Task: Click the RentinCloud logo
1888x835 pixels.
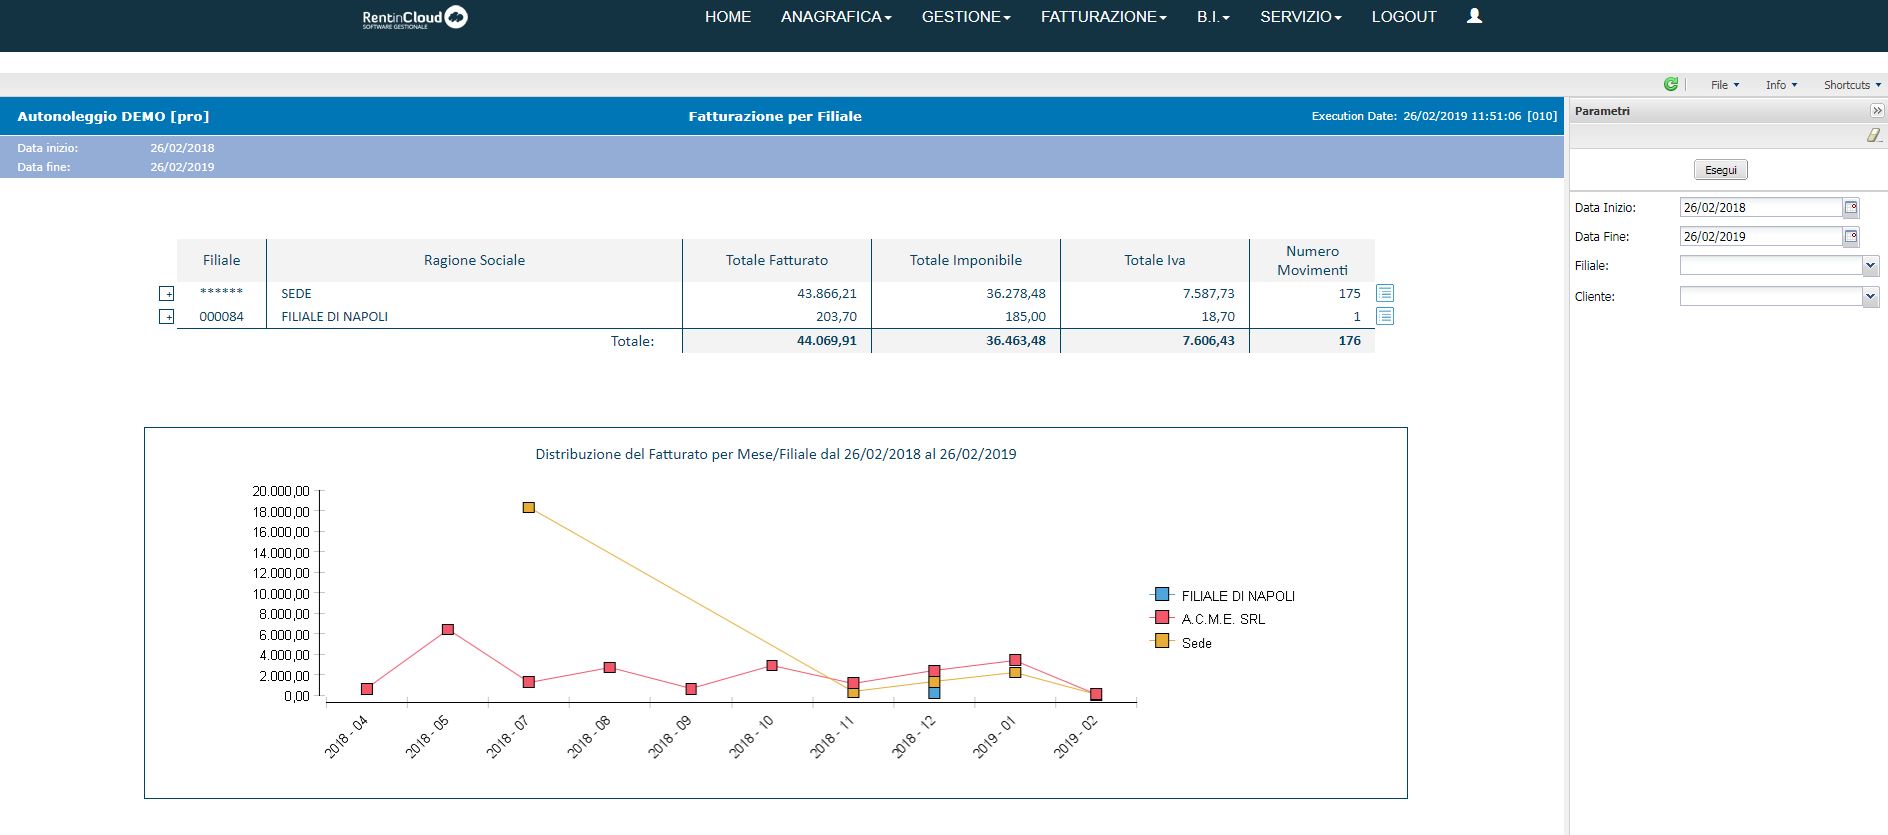Action: [415, 17]
